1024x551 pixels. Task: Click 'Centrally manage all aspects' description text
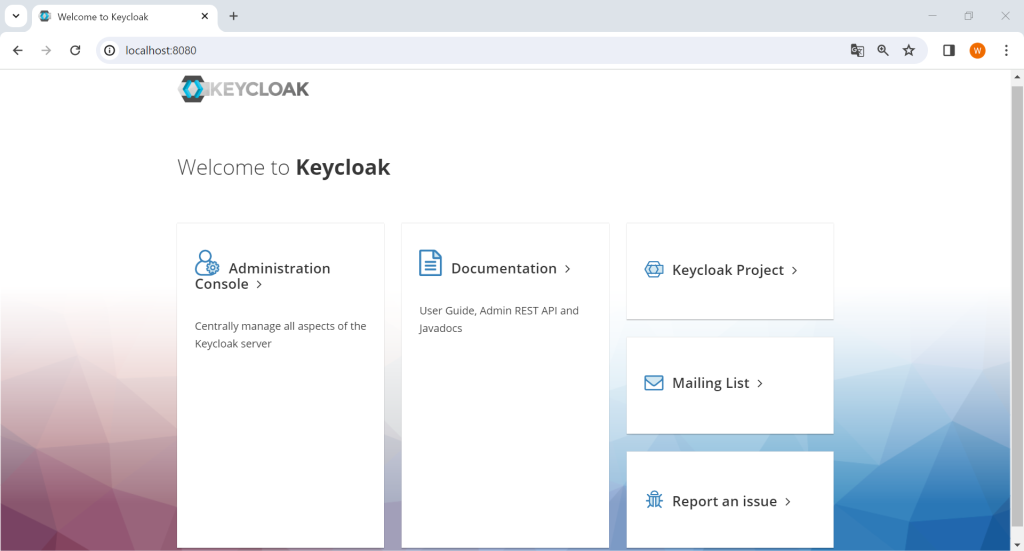[x=280, y=334]
